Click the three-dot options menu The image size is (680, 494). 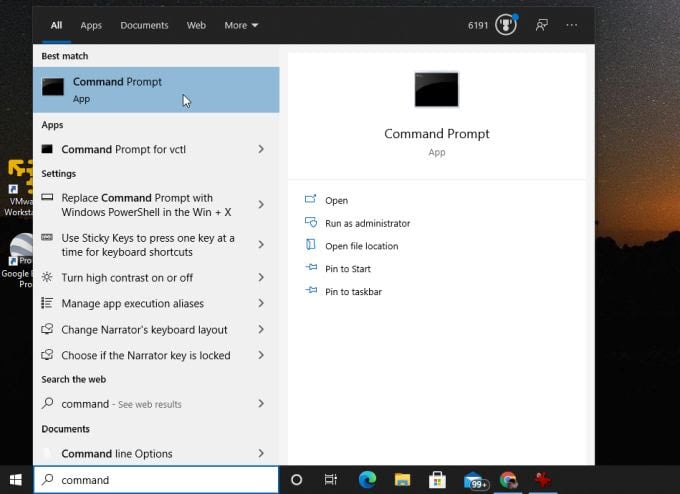pos(572,25)
